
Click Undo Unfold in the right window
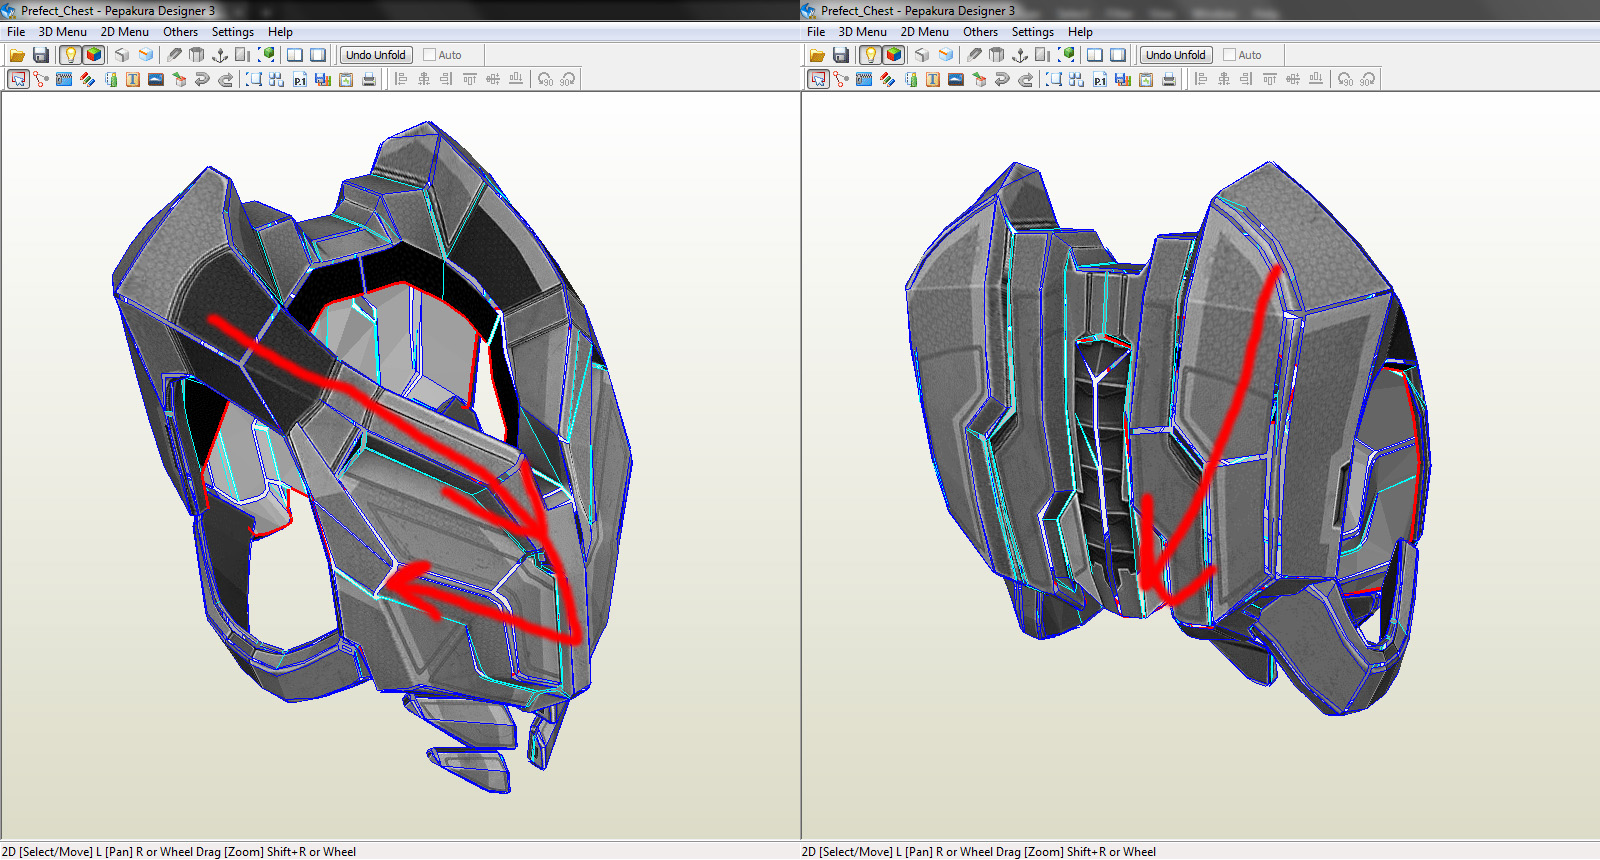(1175, 55)
